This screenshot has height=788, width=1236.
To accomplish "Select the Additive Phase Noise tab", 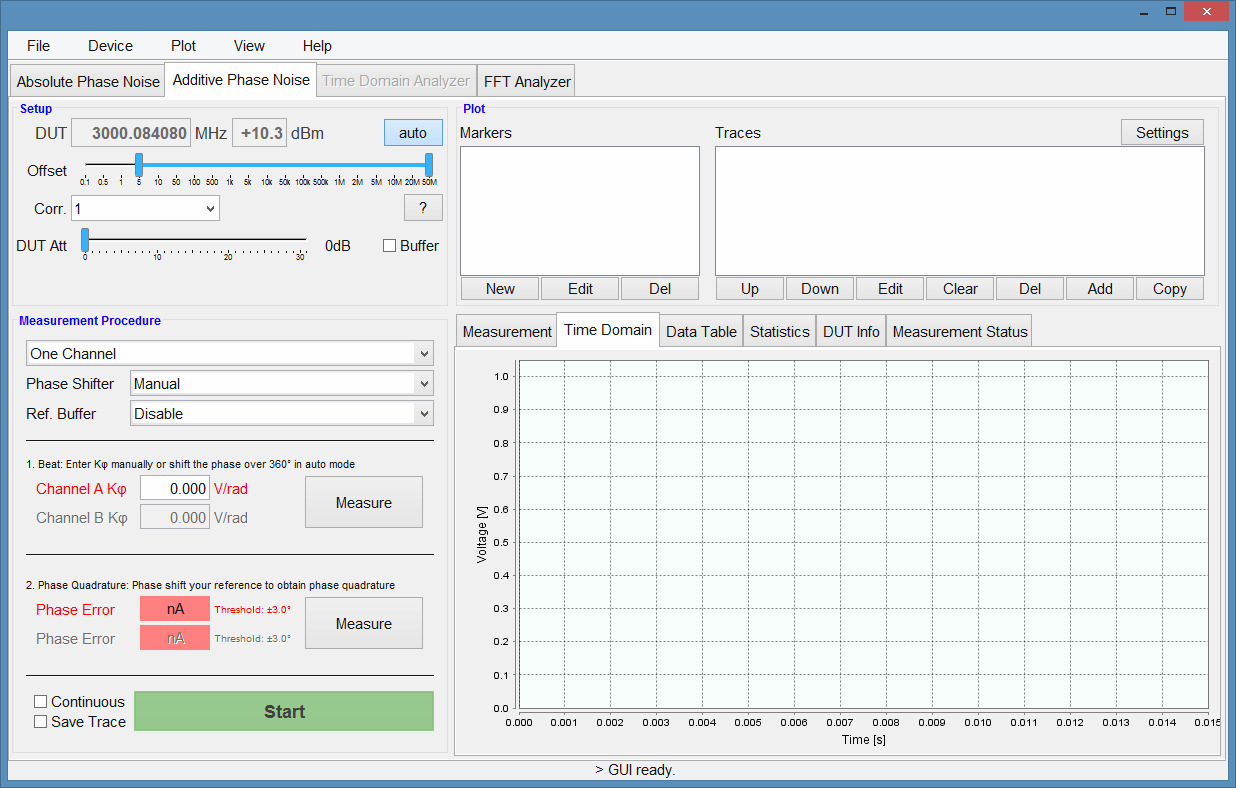I will point(241,80).
